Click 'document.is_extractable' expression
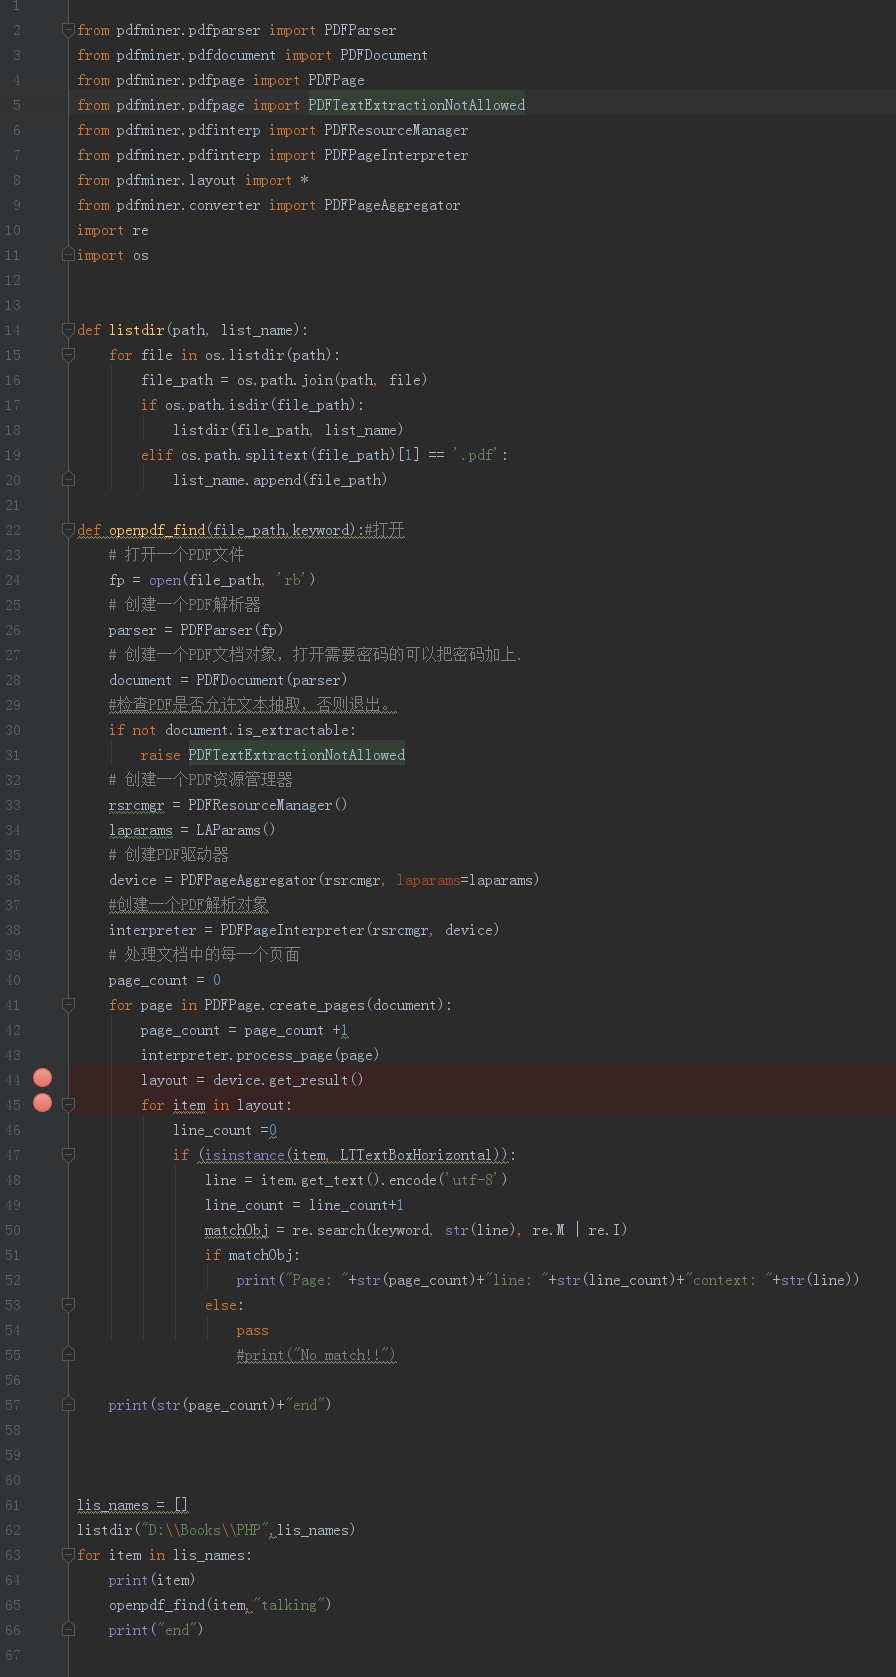The image size is (896, 1677). click(256, 730)
